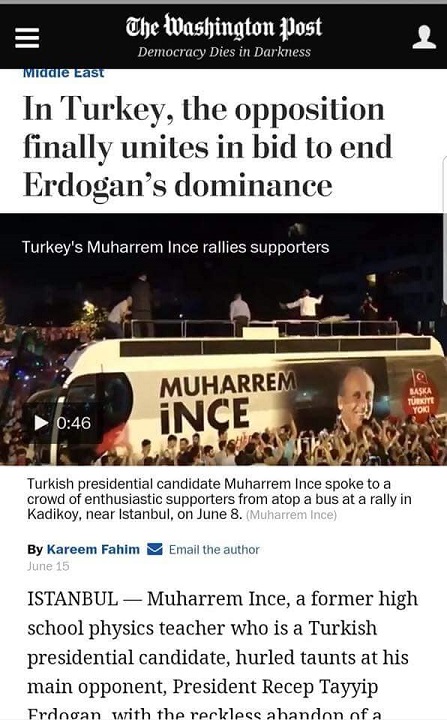Screen dimensions: 447x720
Task: Tap the man with outstretched arms atop bus
Action: point(305,304)
